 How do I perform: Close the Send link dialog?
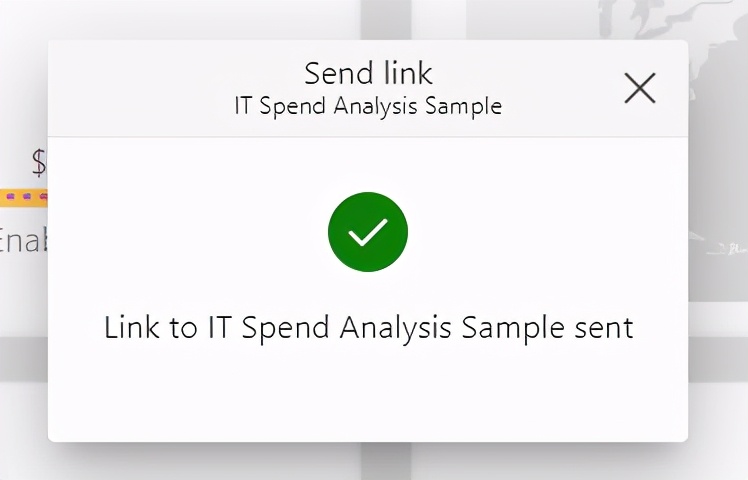point(640,88)
